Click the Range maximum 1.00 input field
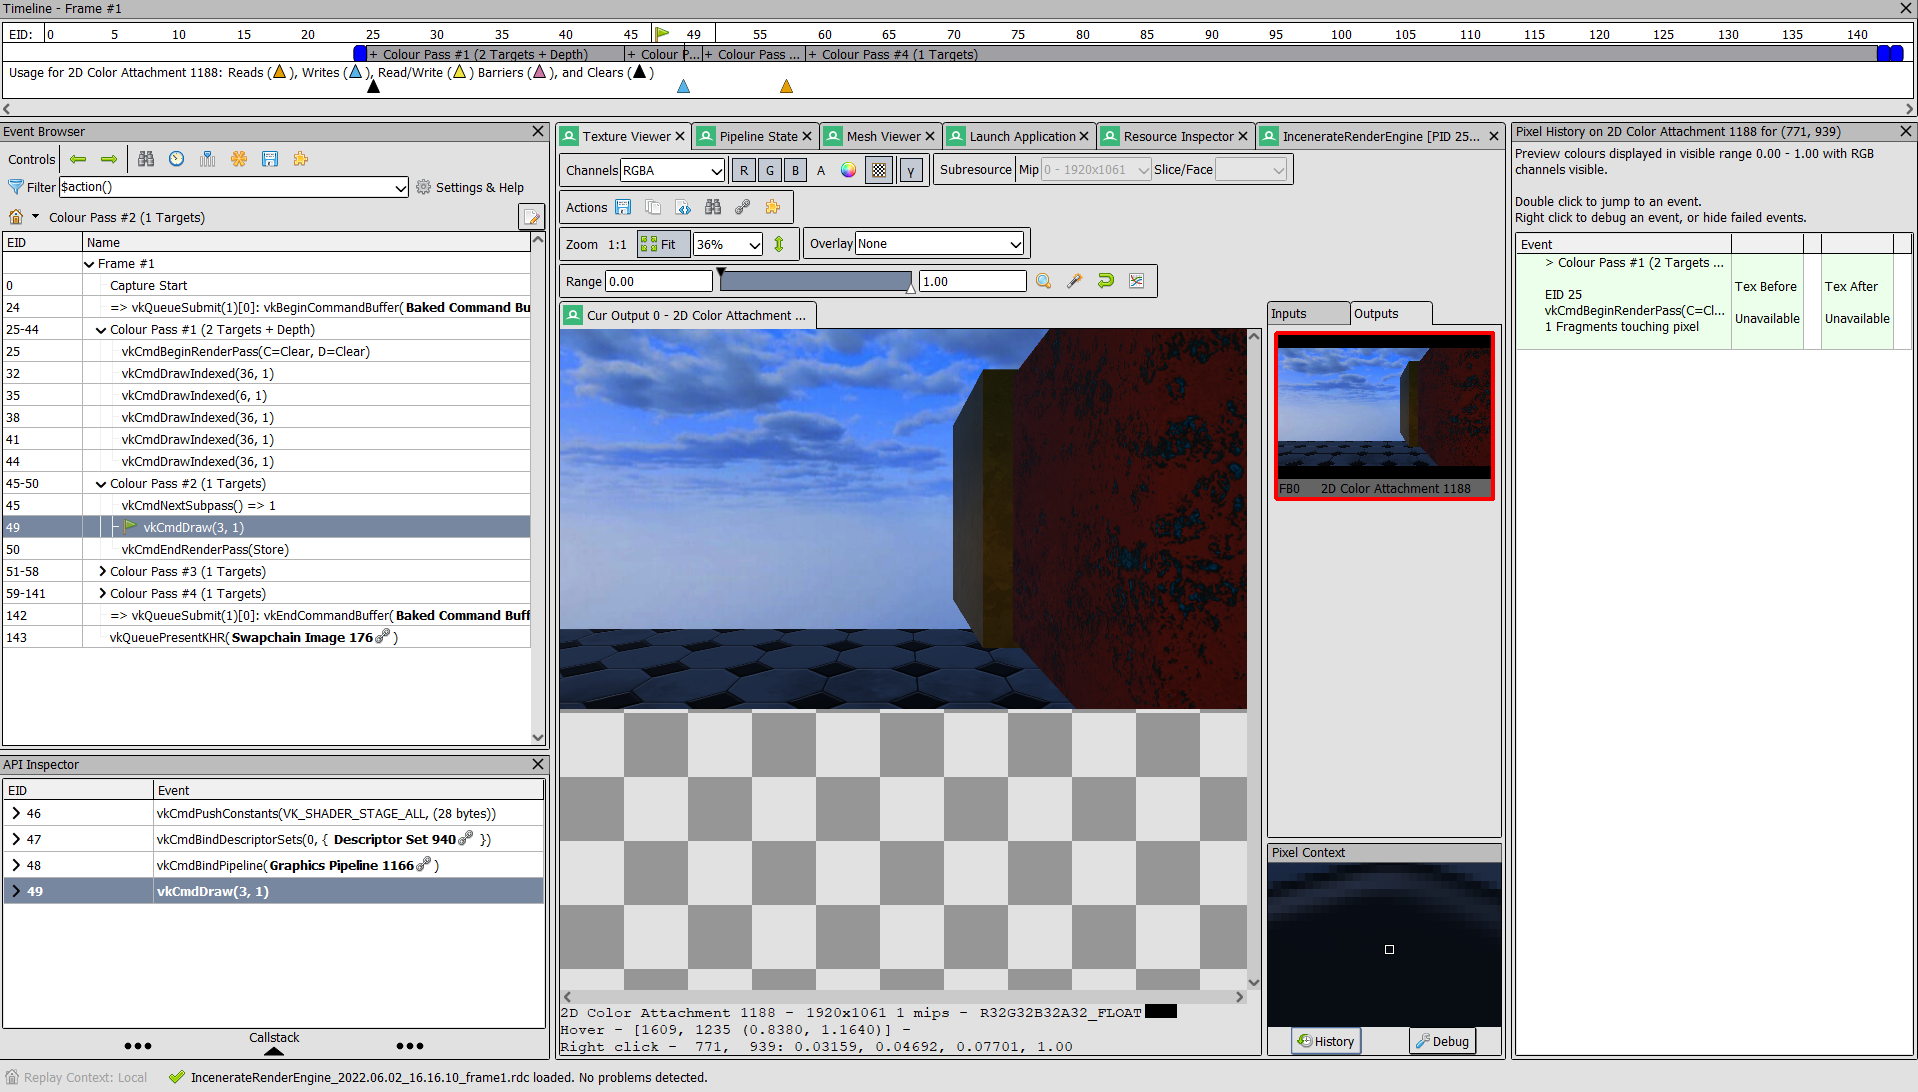The width and height of the screenshot is (1918, 1092). point(973,281)
